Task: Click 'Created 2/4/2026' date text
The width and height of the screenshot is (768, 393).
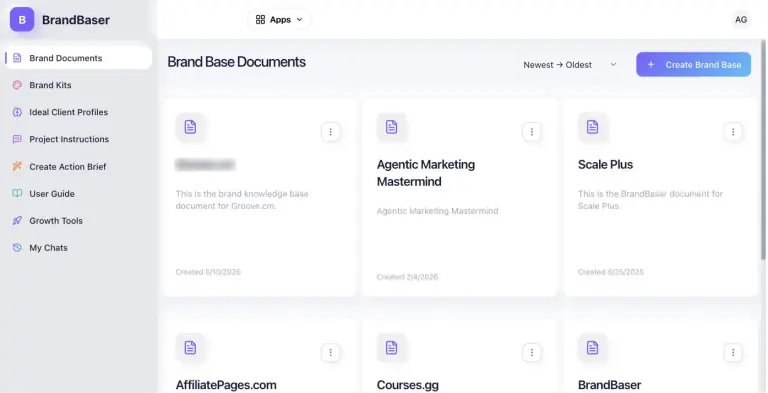Action: 408,277
